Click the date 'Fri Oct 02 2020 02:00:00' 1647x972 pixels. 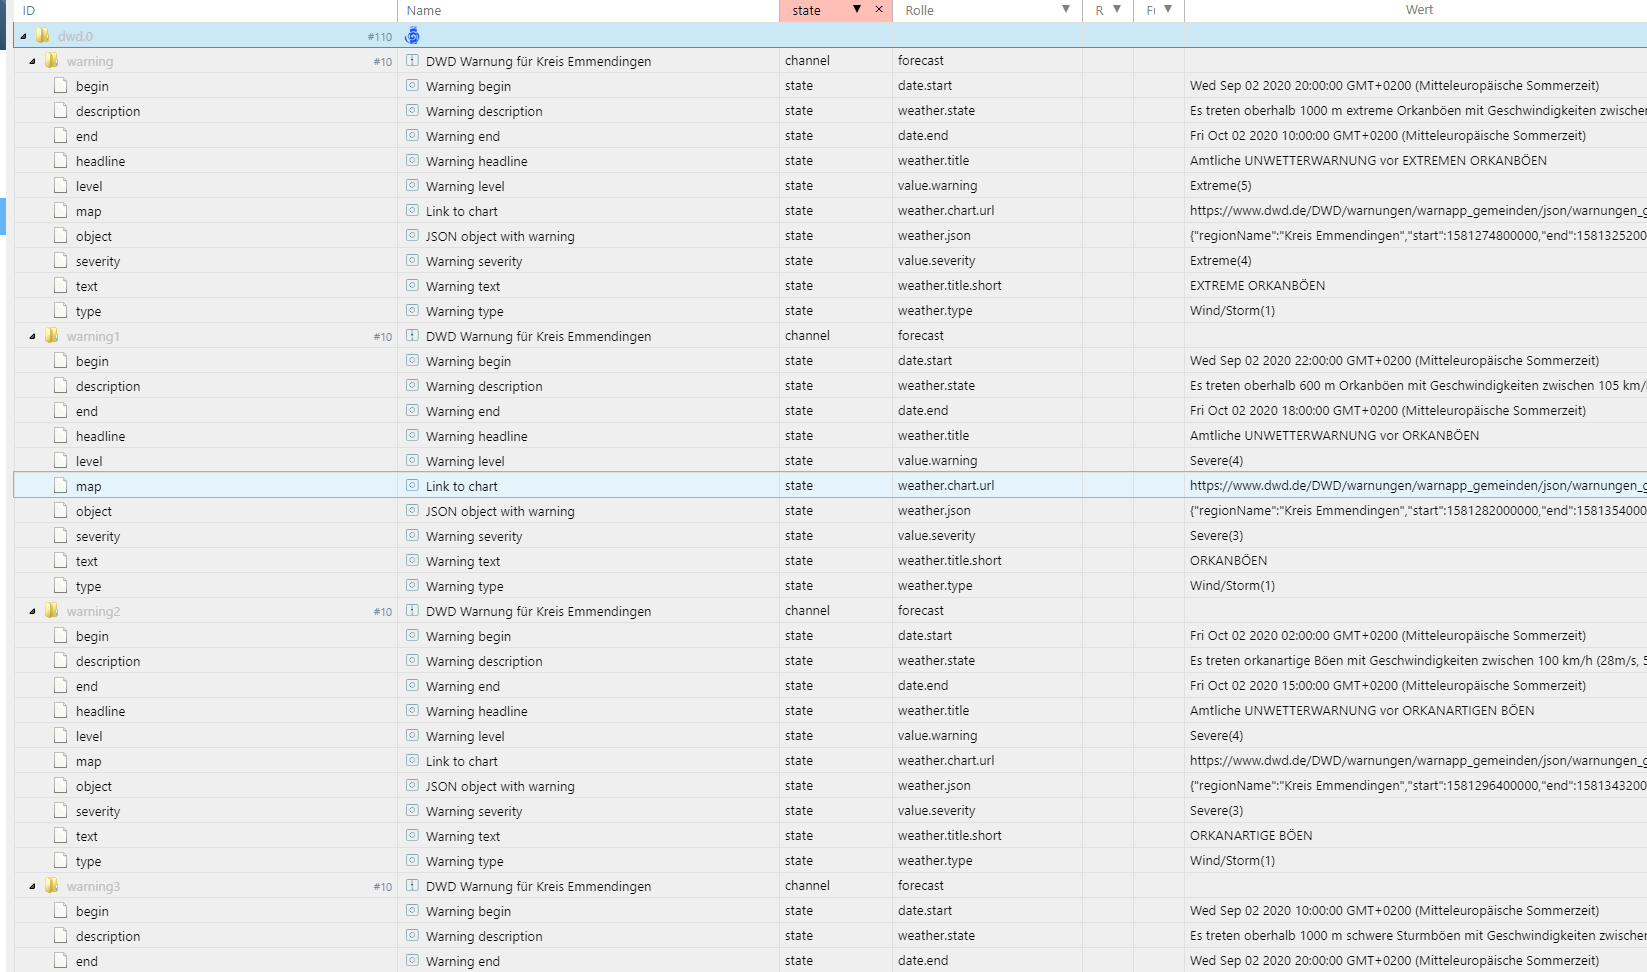click(x=1259, y=636)
